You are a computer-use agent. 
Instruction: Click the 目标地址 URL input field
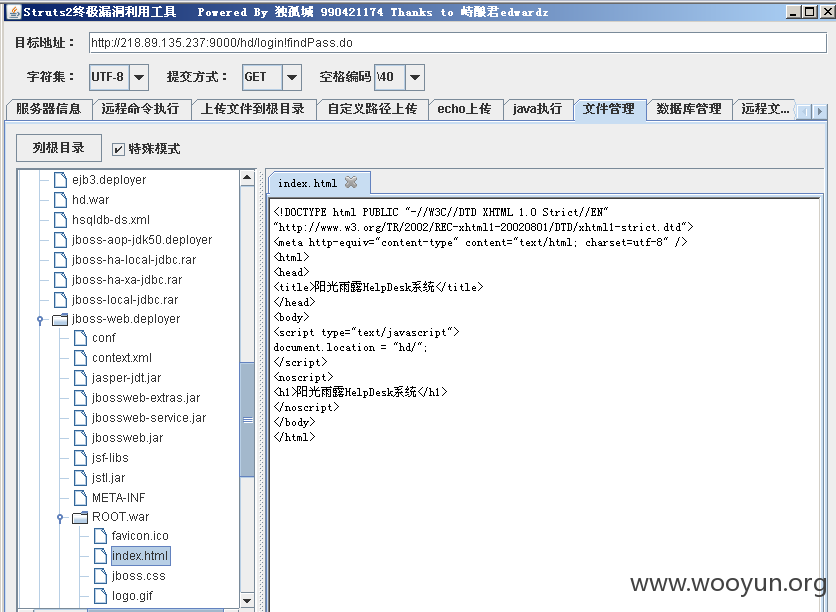point(457,43)
